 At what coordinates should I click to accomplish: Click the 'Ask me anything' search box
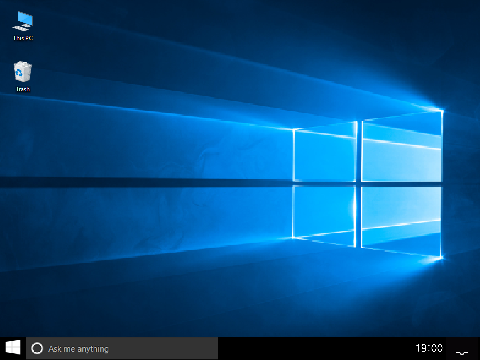pos(122,348)
